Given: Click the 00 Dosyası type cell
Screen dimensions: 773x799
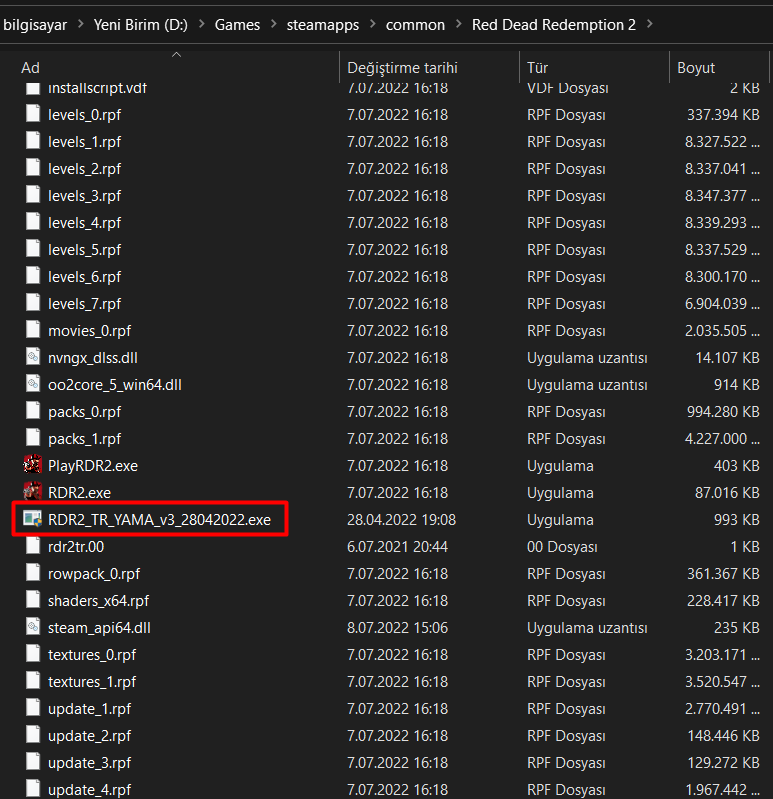Looking at the screenshot, I should coord(562,547).
